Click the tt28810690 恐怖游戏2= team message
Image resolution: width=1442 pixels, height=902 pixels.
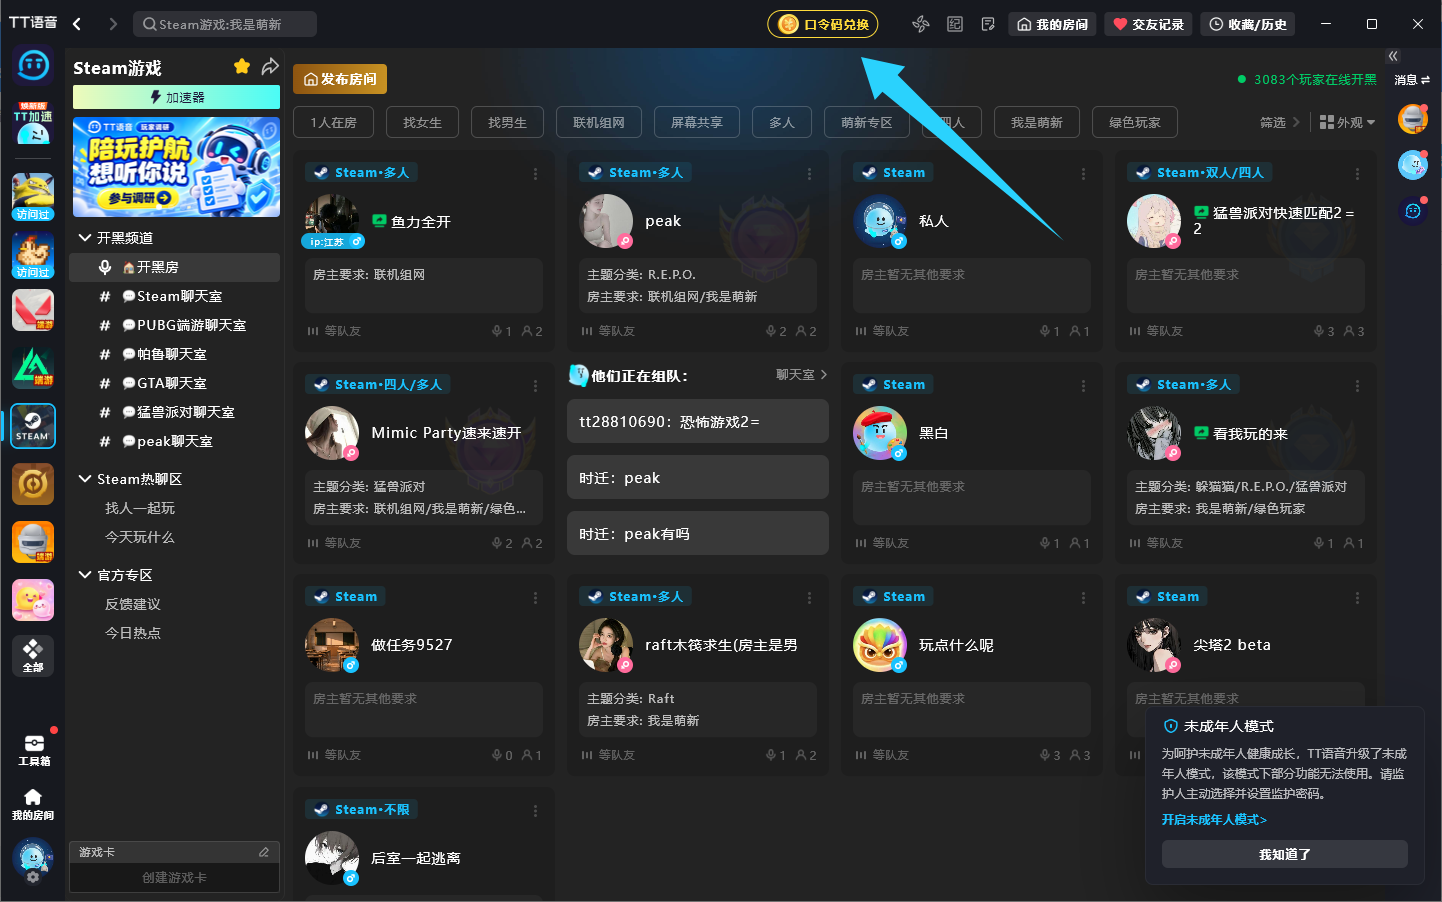click(x=698, y=421)
